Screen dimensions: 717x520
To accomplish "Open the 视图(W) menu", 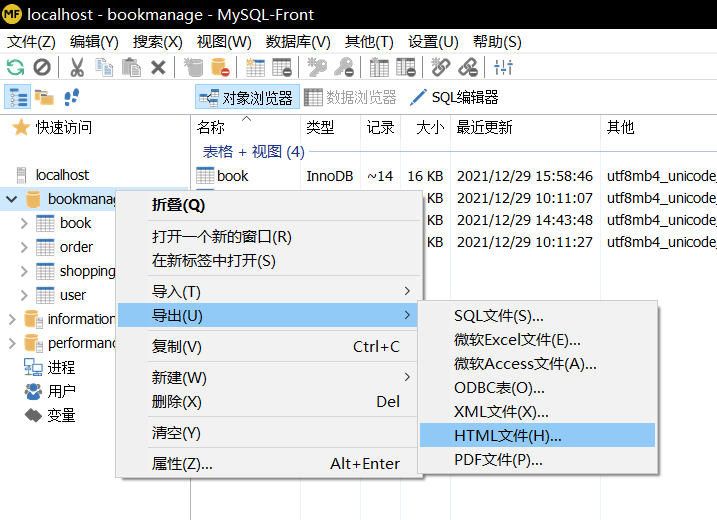I will pyautogui.click(x=224, y=42).
